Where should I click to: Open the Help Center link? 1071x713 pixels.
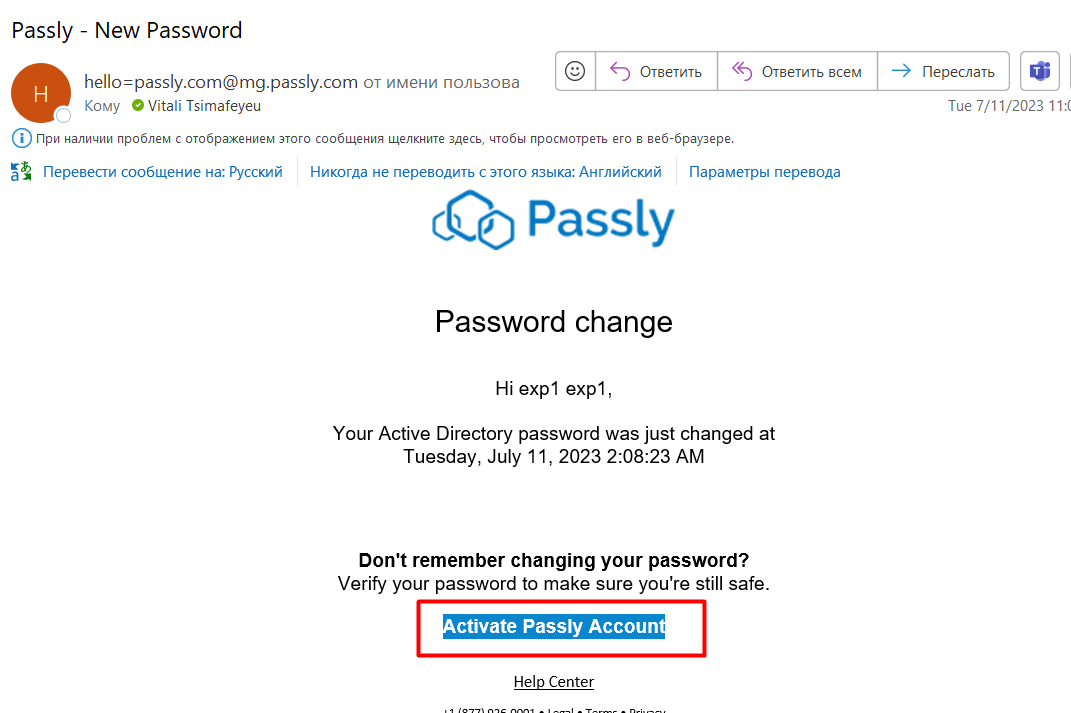pos(554,682)
